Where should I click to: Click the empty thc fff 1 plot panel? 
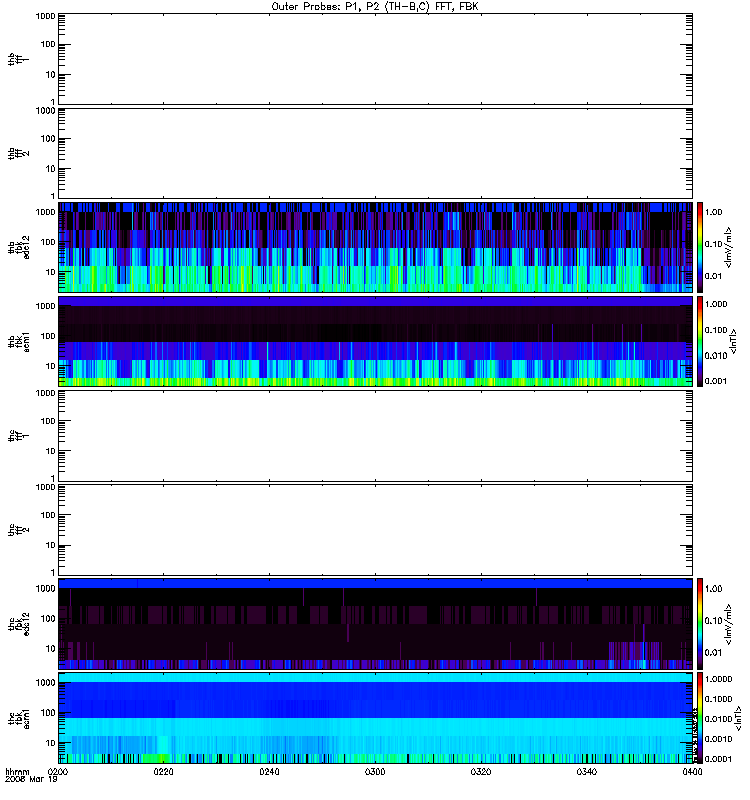pyautogui.click(x=376, y=436)
